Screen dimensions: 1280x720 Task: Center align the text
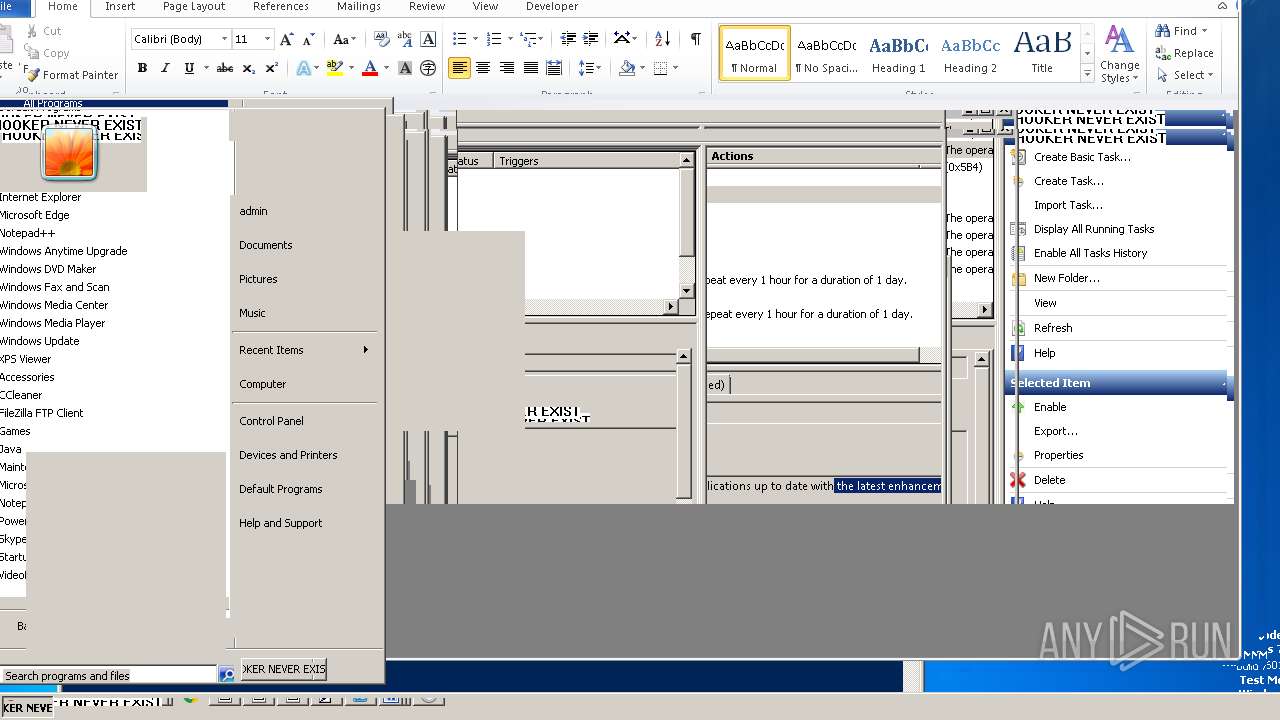click(483, 68)
